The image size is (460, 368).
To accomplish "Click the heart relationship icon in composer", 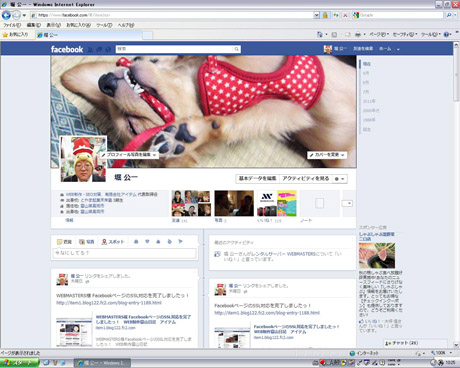I will point(147,241).
